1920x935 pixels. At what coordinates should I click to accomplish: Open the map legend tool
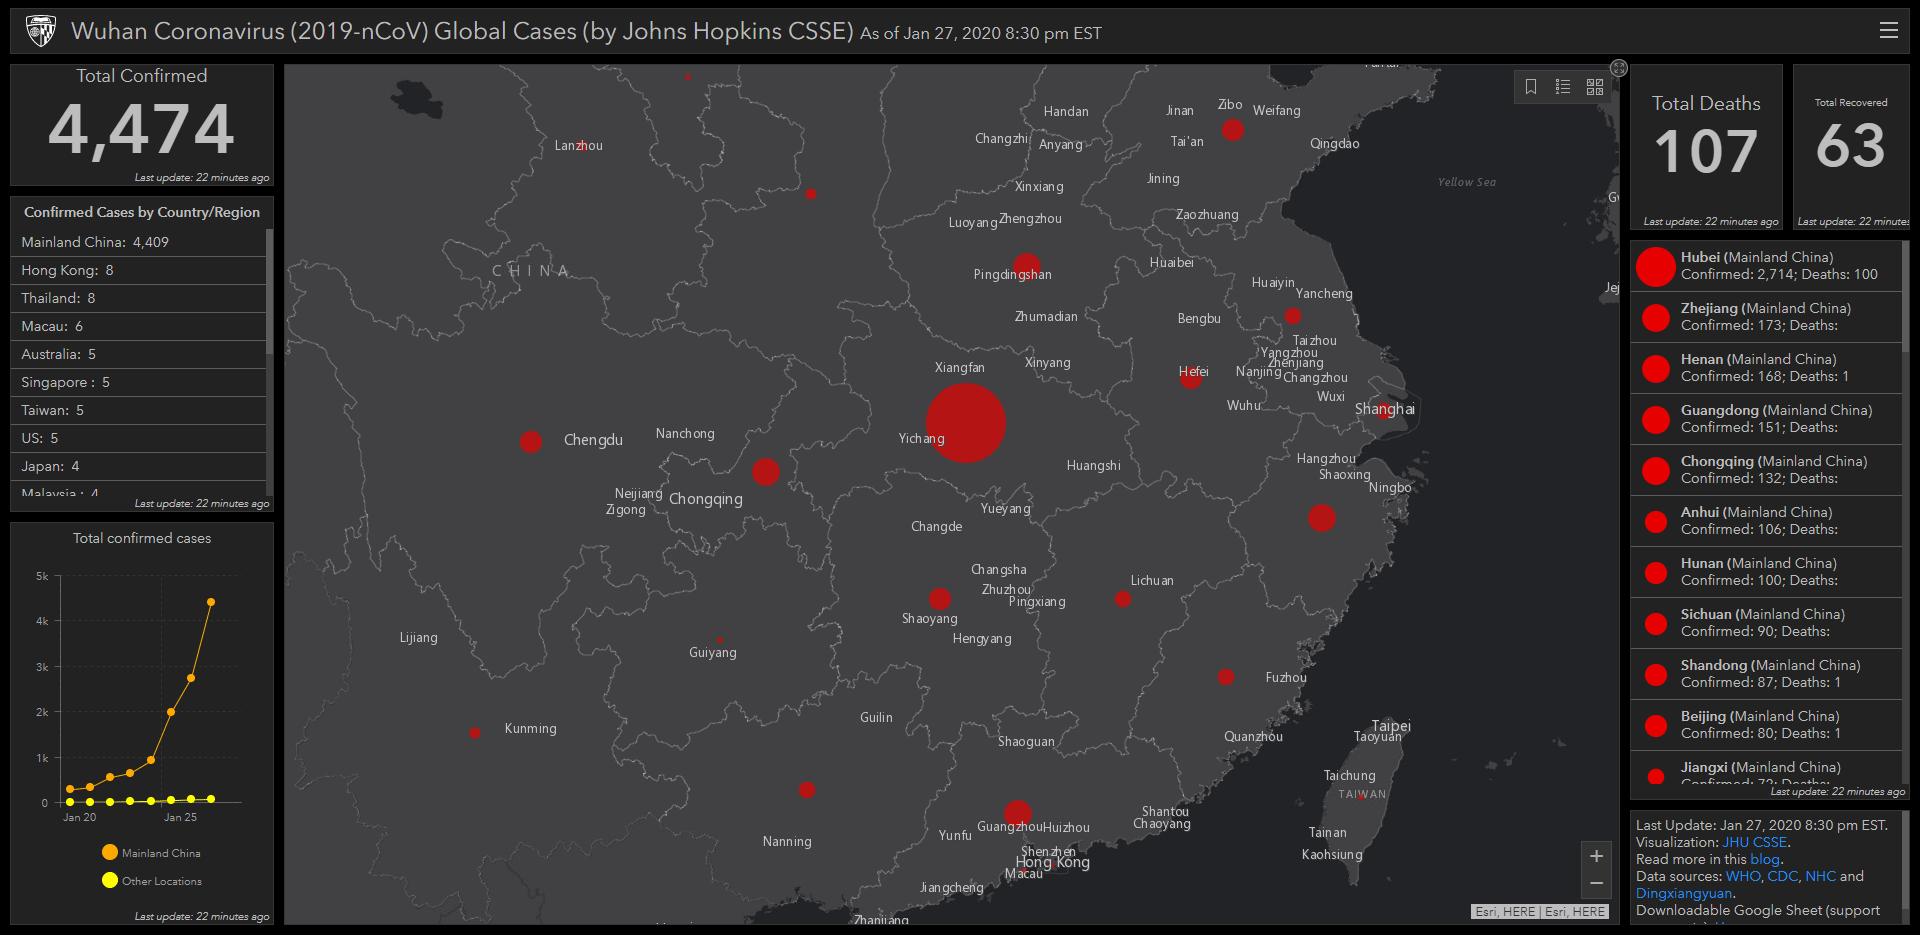pyautogui.click(x=1563, y=87)
